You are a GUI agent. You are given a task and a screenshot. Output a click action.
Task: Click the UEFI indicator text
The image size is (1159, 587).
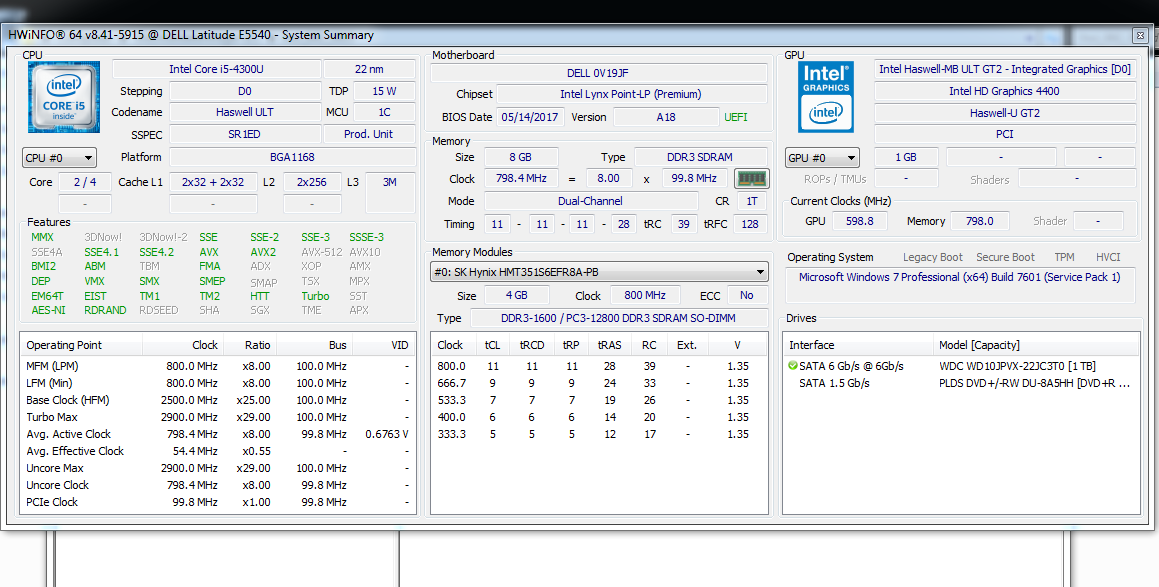tap(735, 117)
